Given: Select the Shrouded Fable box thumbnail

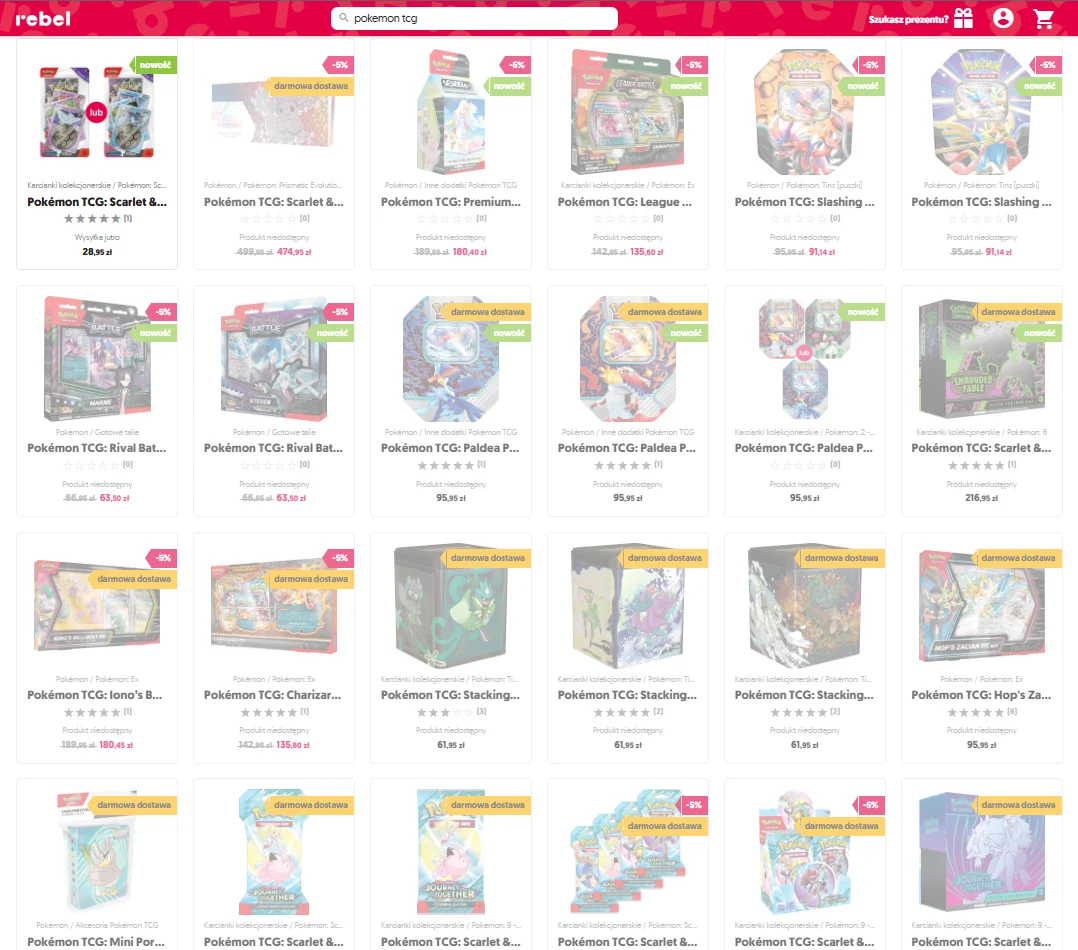Looking at the screenshot, I should point(982,359).
